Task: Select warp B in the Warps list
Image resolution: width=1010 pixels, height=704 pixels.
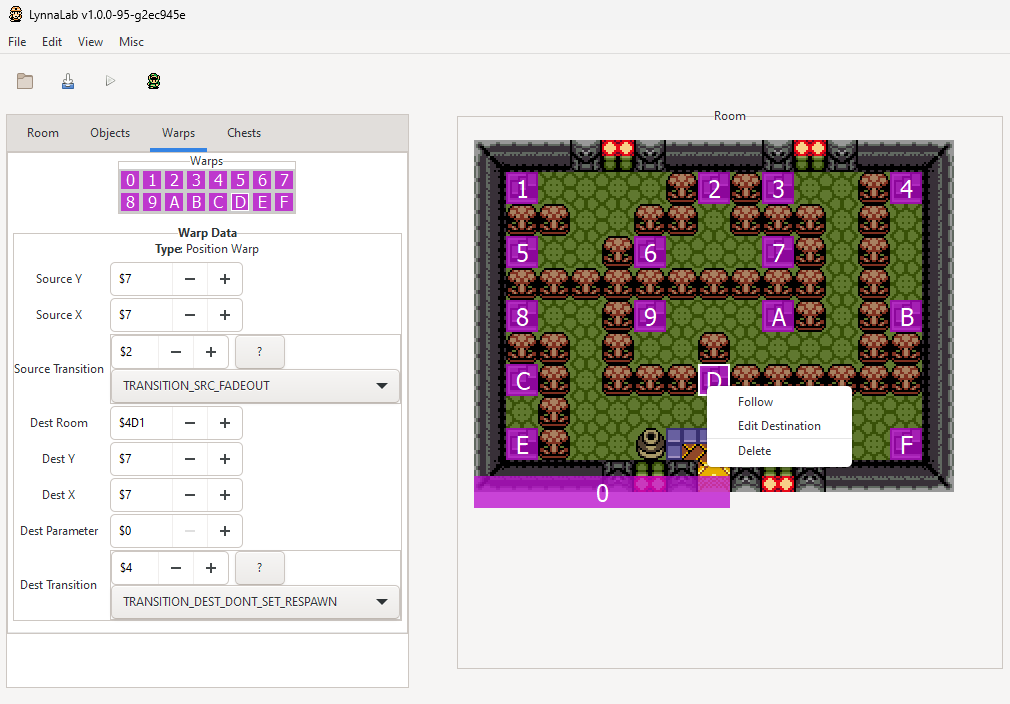Action: [196, 202]
